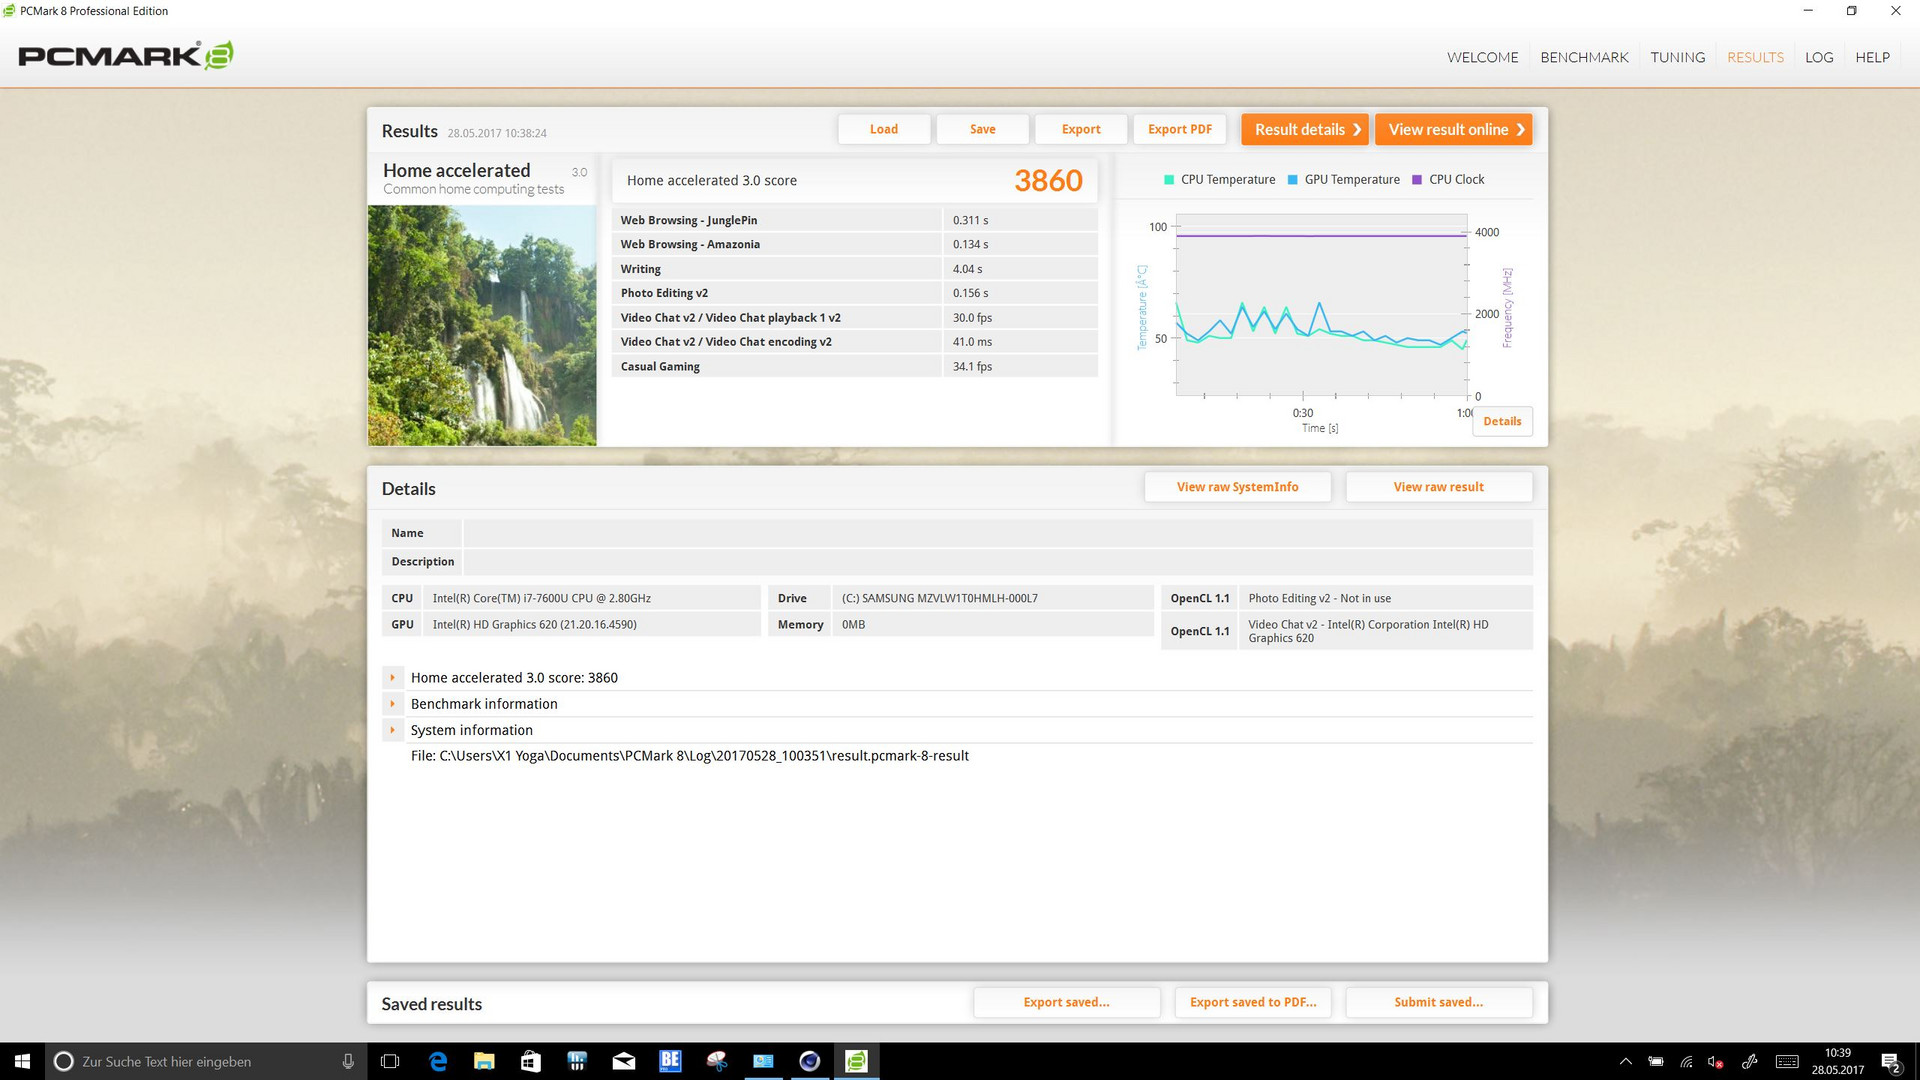
Task: Open BatteryEater Pro from the taskbar
Action: [670, 1061]
